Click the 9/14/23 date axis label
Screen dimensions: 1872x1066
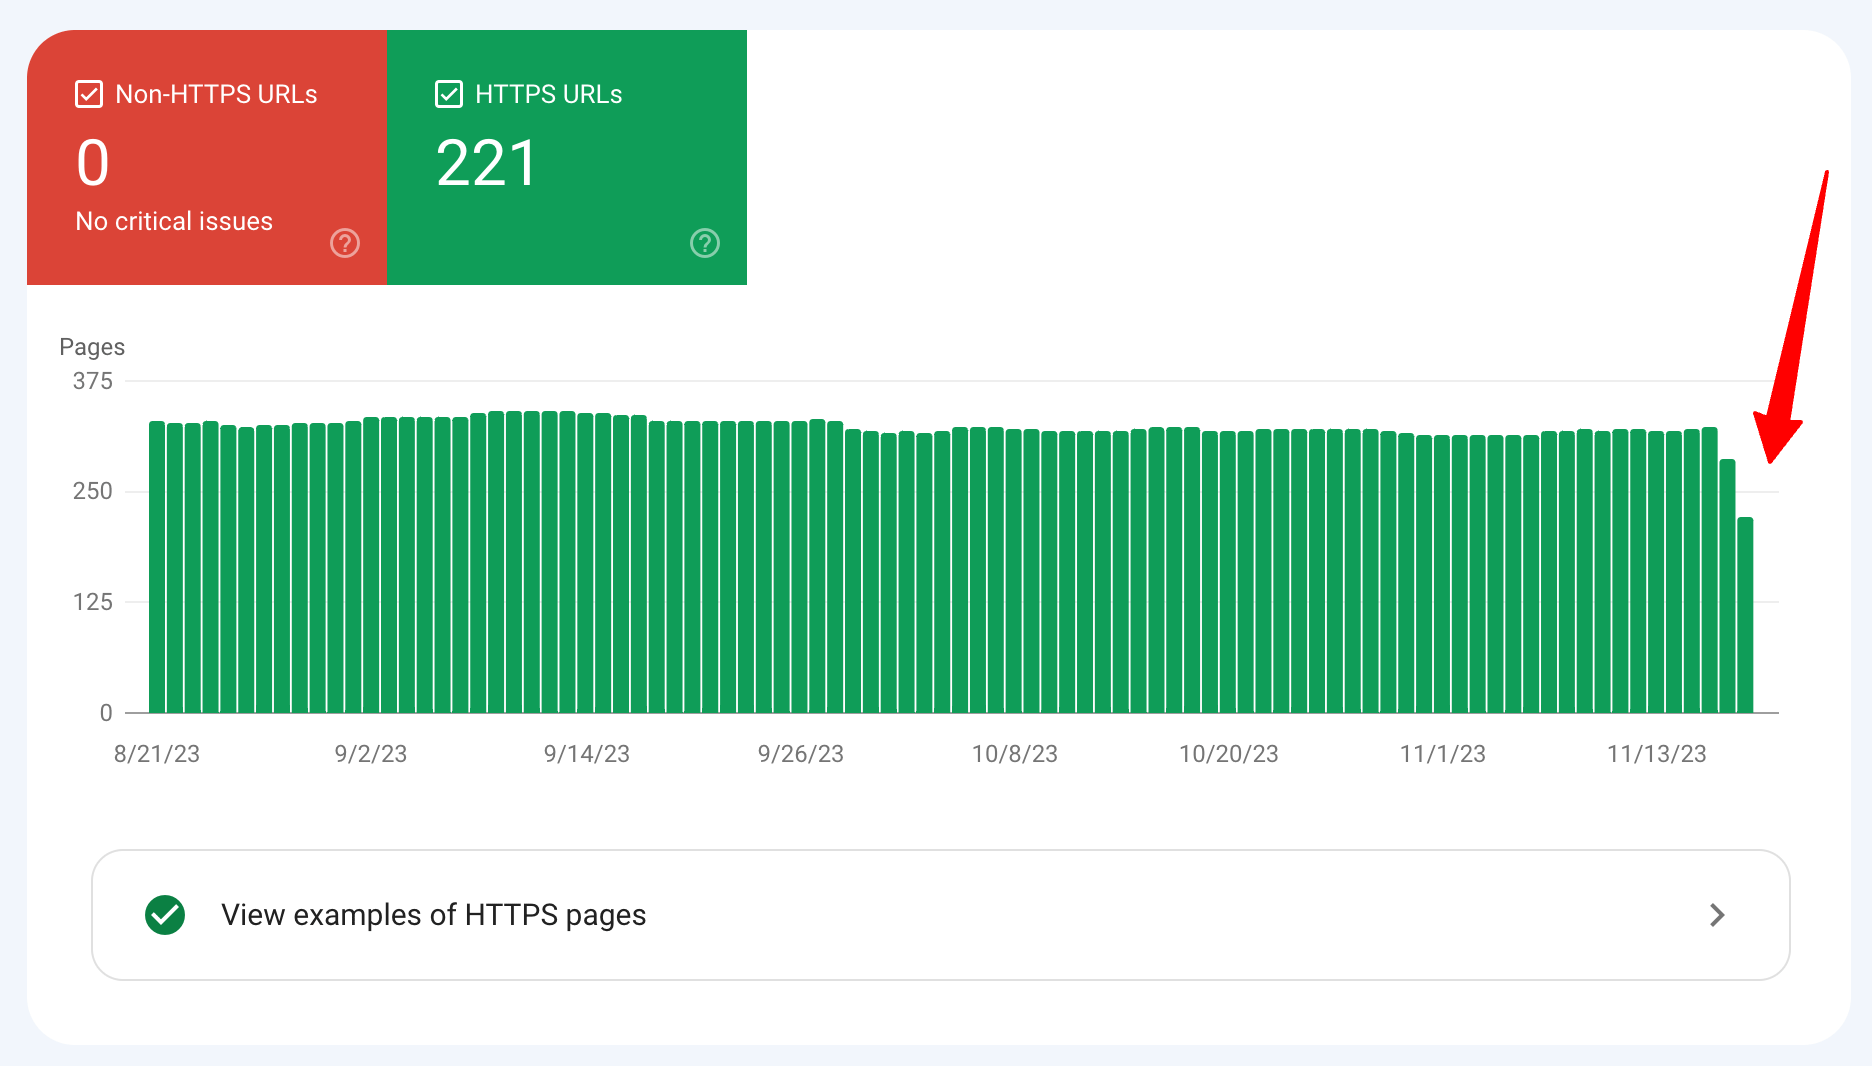(586, 754)
